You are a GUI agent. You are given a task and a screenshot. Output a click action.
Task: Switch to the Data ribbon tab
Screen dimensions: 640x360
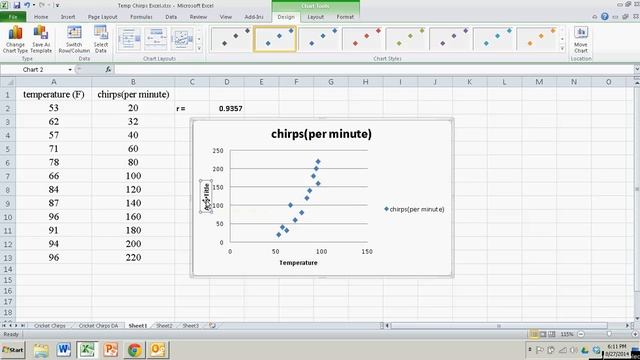[x=171, y=17]
